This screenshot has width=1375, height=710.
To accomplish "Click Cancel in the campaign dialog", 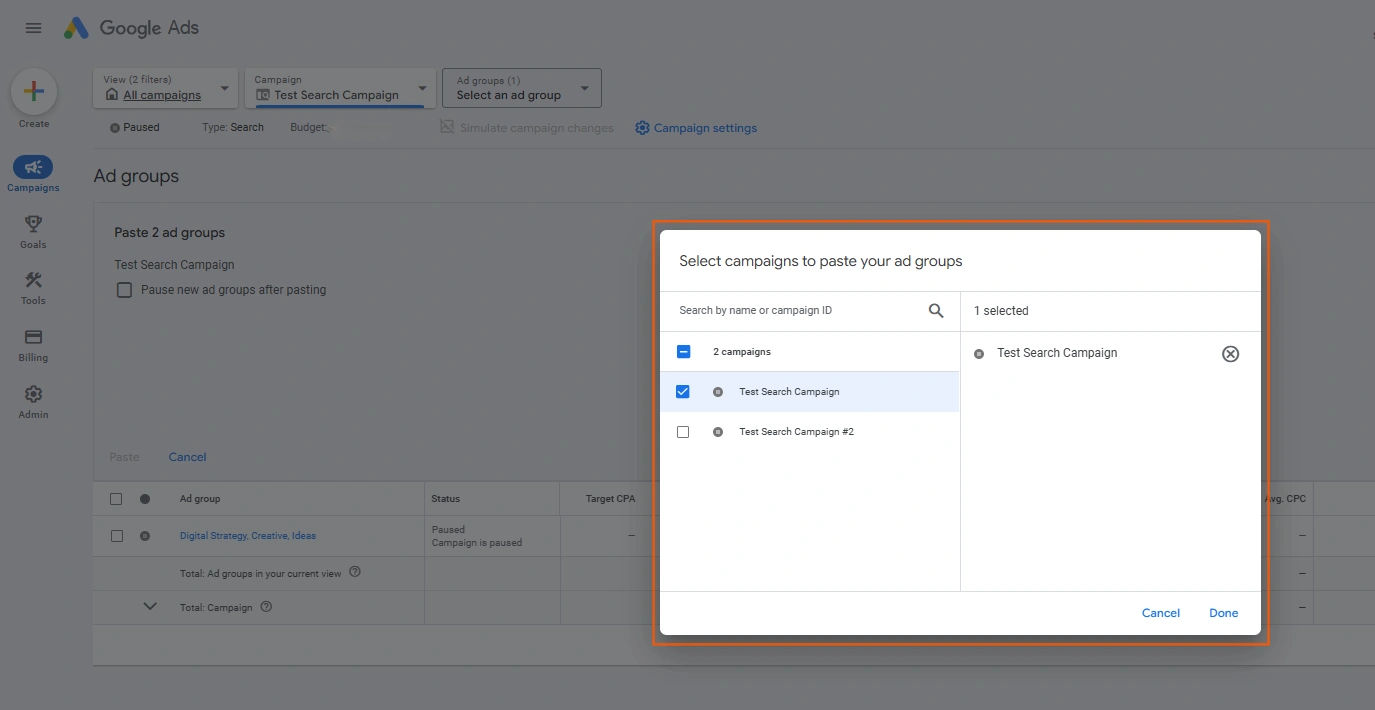I will pos(1161,613).
